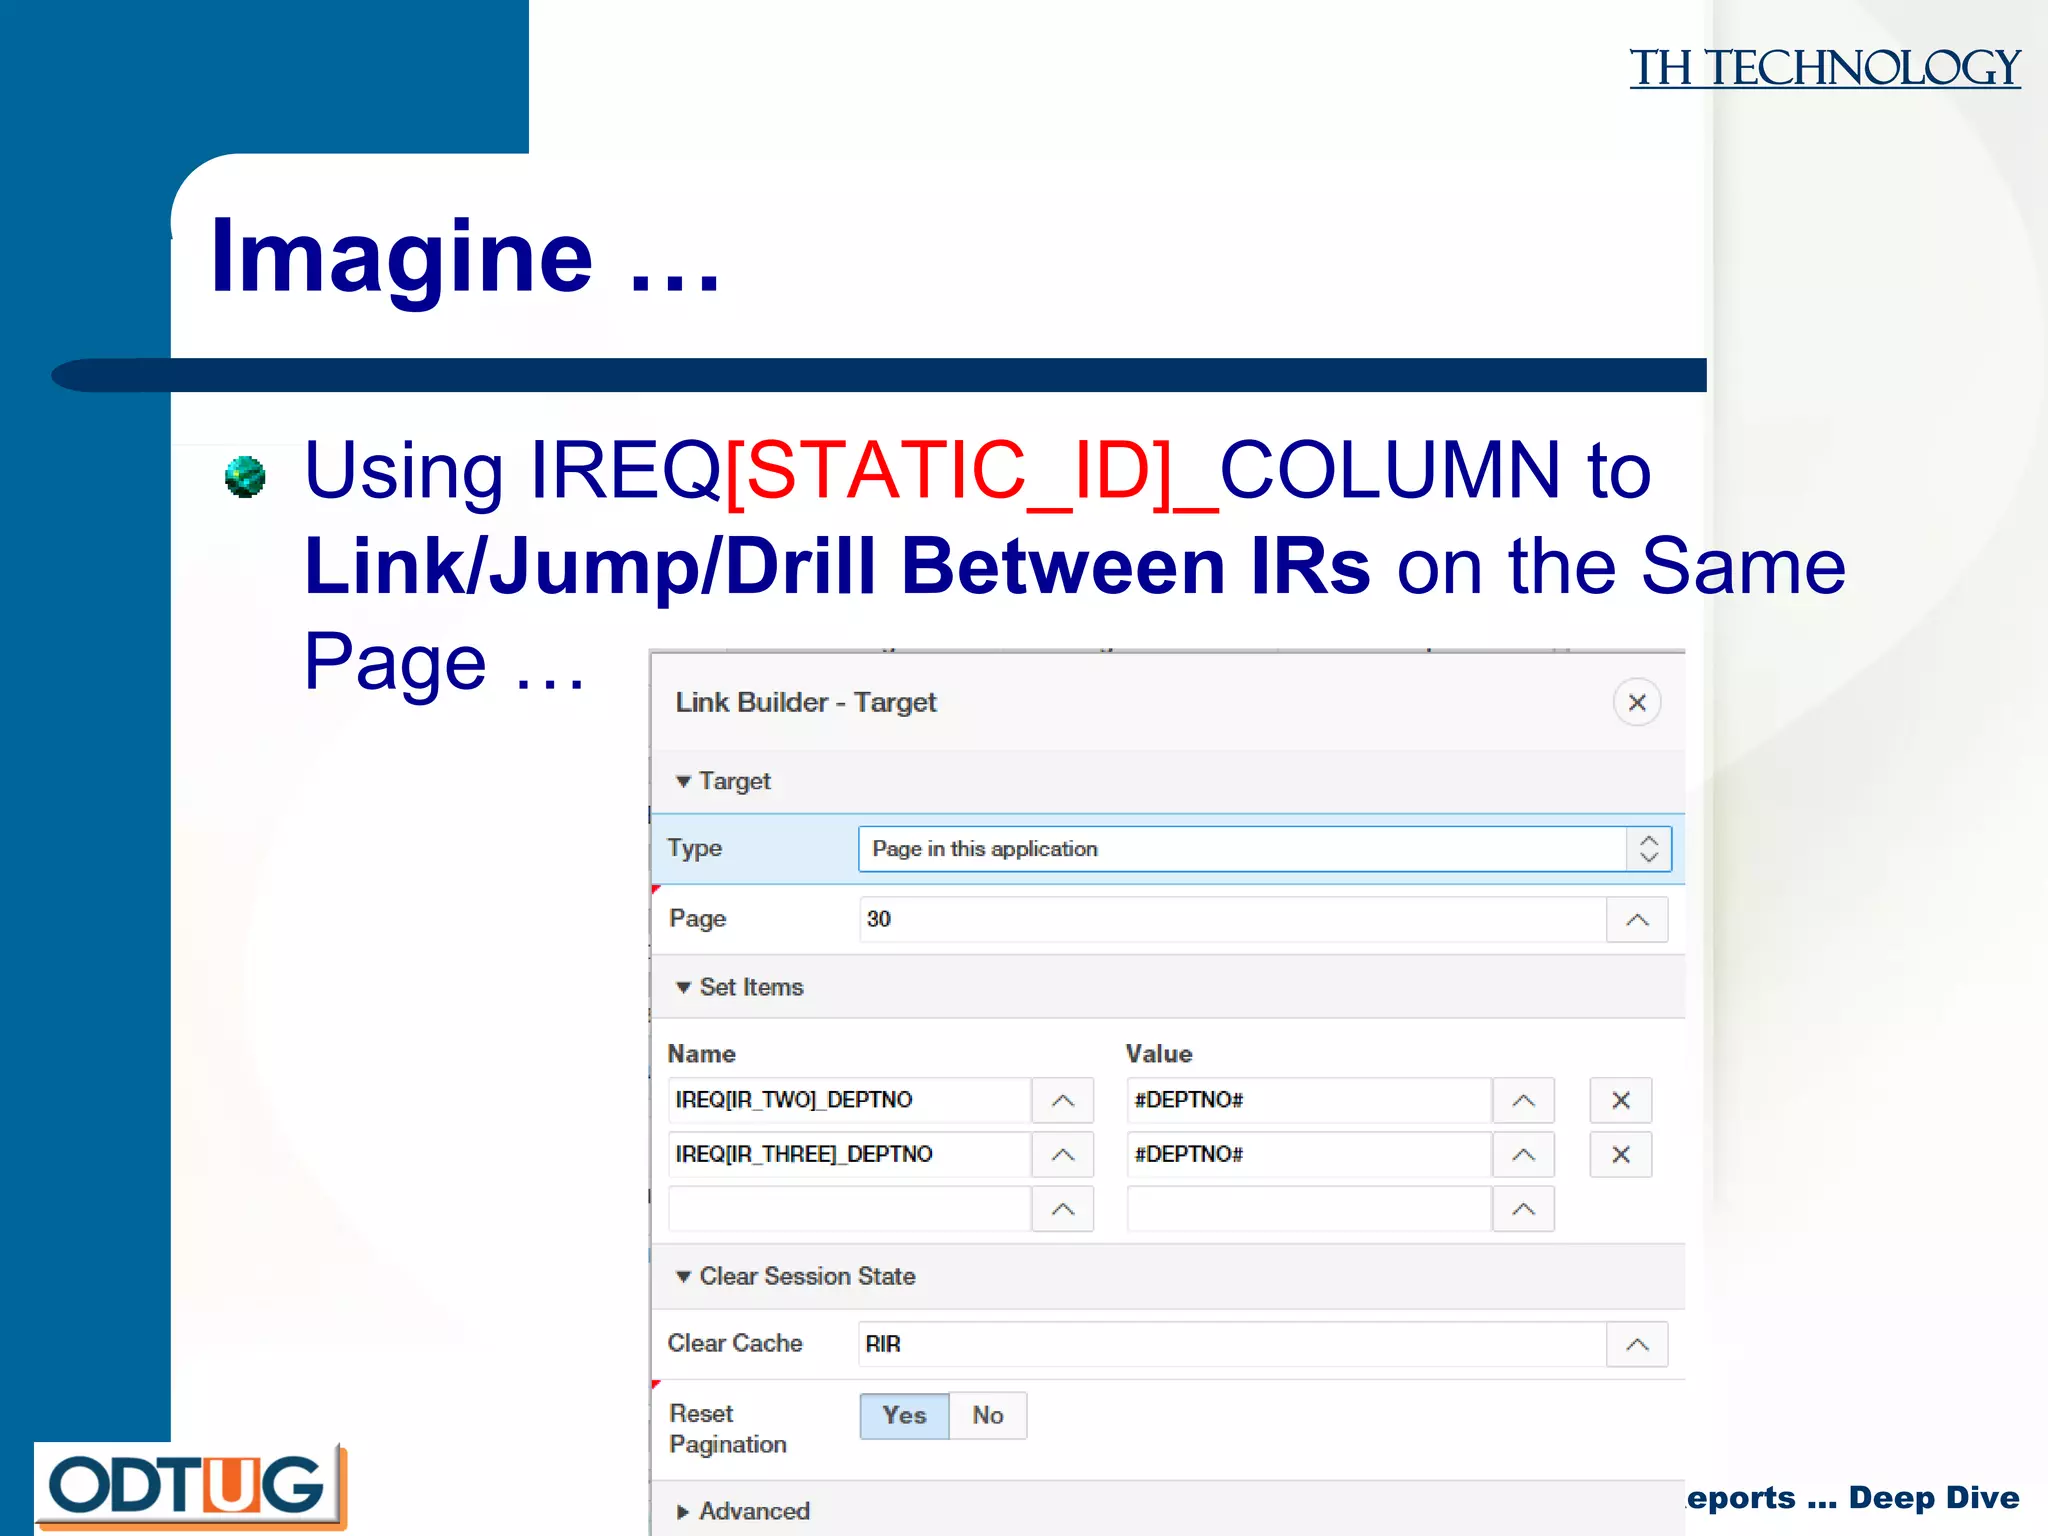Click the TH TECHNOLOGY link
The image size is (2048, 1536).
(1825, 68)
